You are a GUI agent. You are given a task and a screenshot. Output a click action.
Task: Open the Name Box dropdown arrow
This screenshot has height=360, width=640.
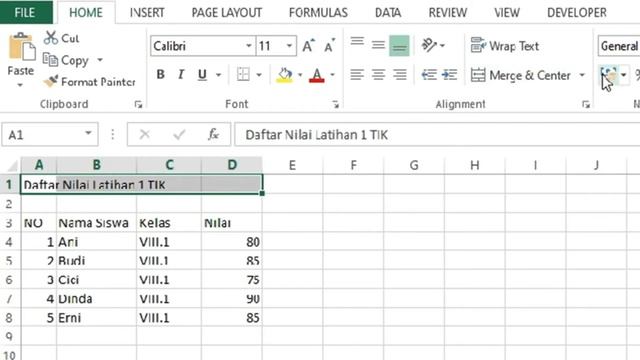coord(88,133)
